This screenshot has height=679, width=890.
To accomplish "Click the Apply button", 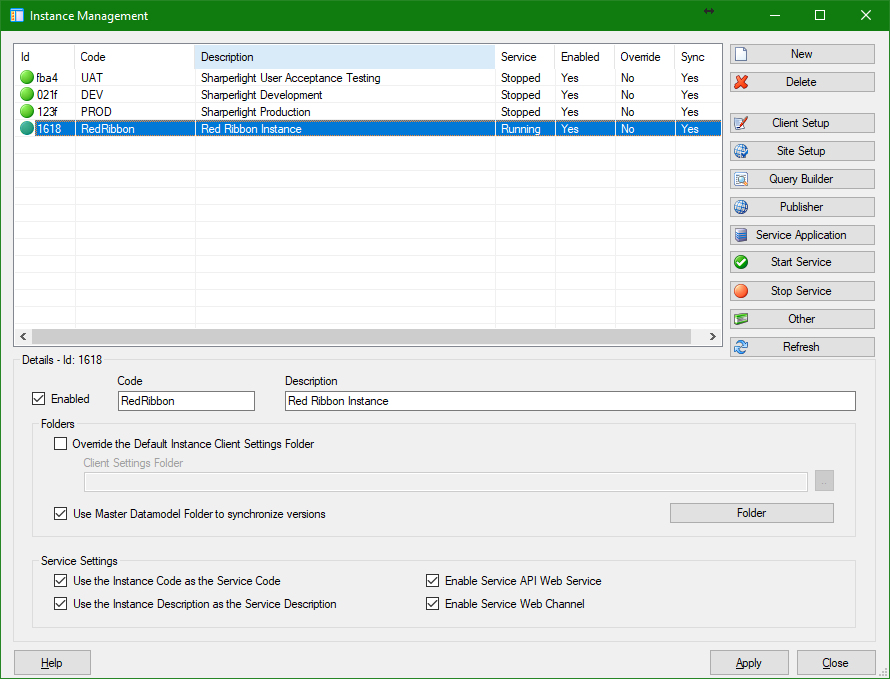I will (749, 663).
